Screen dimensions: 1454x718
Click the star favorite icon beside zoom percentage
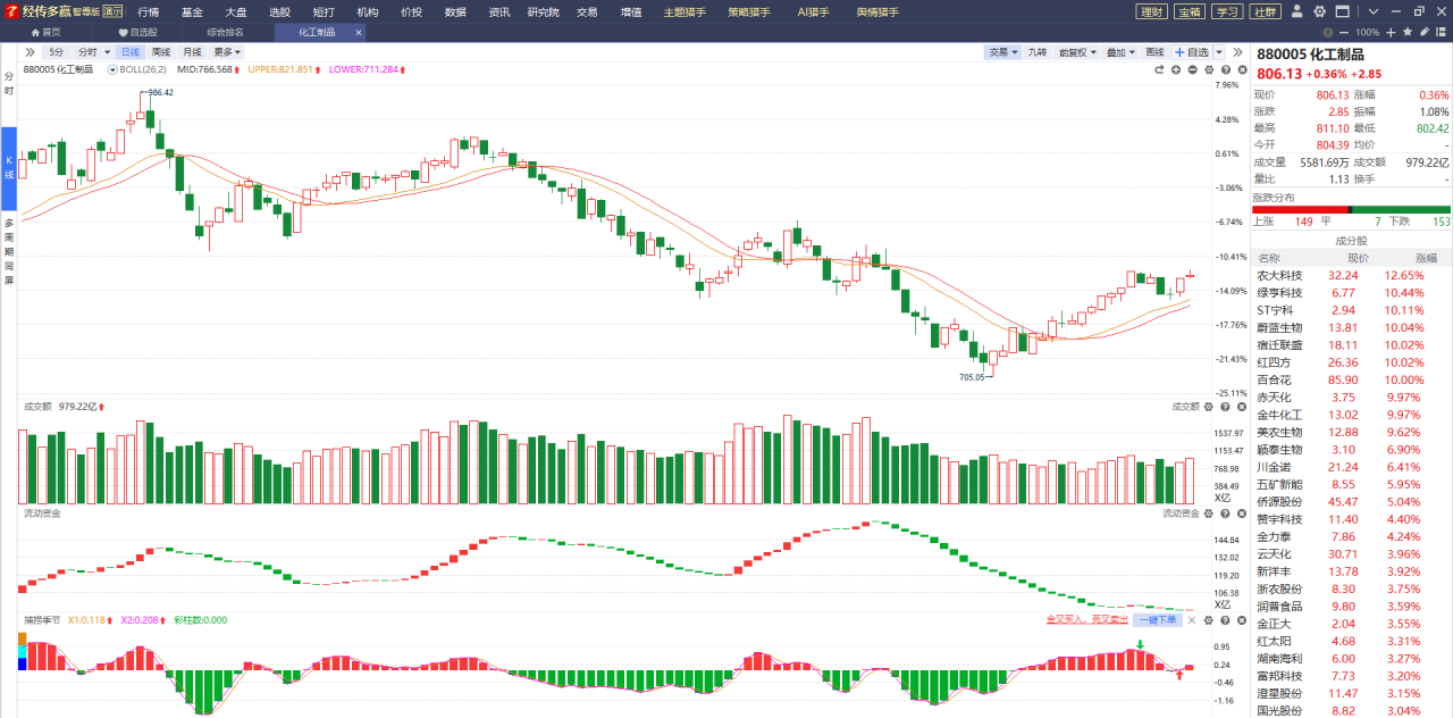coord(1408,32)
